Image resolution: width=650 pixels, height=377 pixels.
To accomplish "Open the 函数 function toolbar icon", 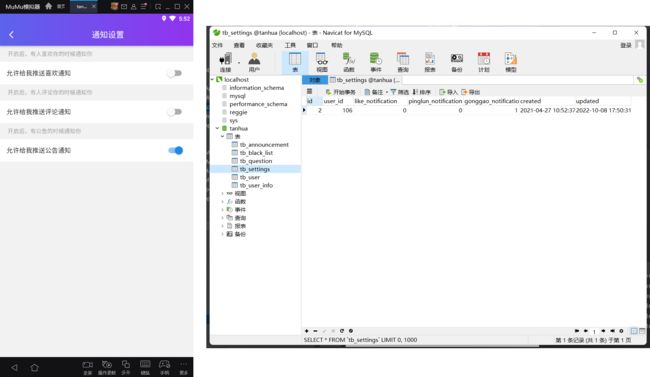I will (349, 62).
